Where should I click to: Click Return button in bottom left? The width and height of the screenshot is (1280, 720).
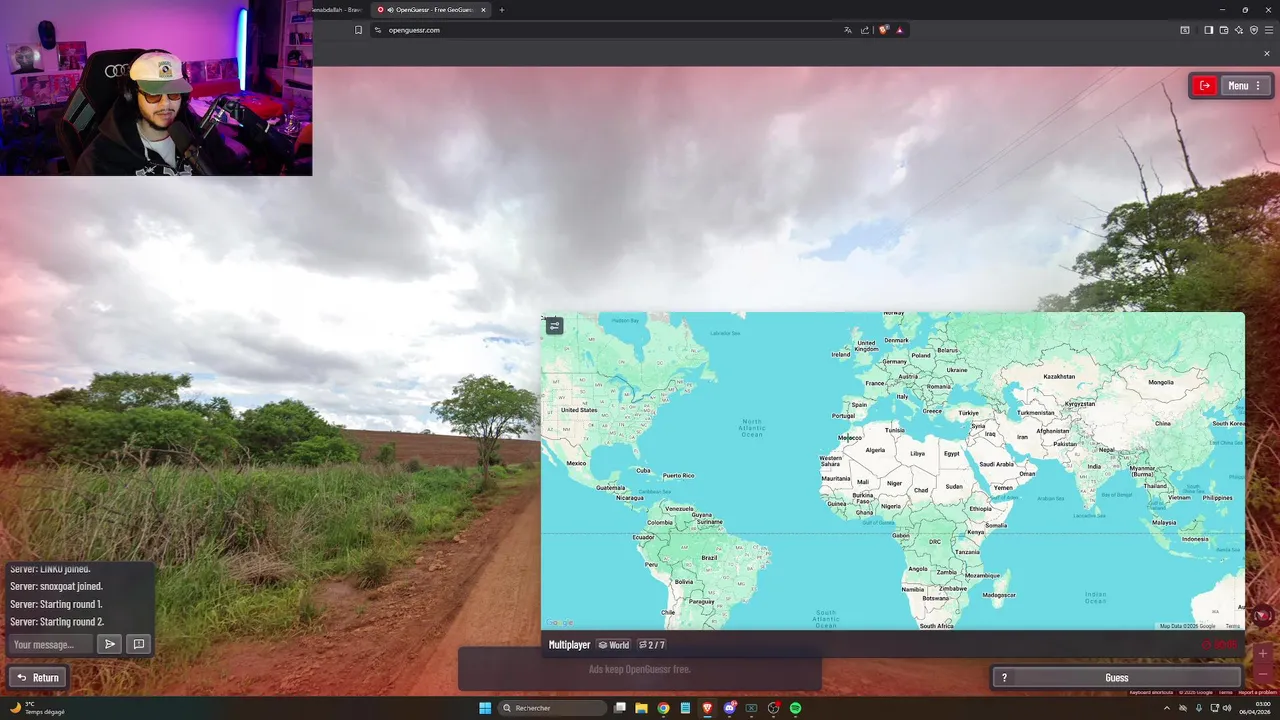[38, 678]
